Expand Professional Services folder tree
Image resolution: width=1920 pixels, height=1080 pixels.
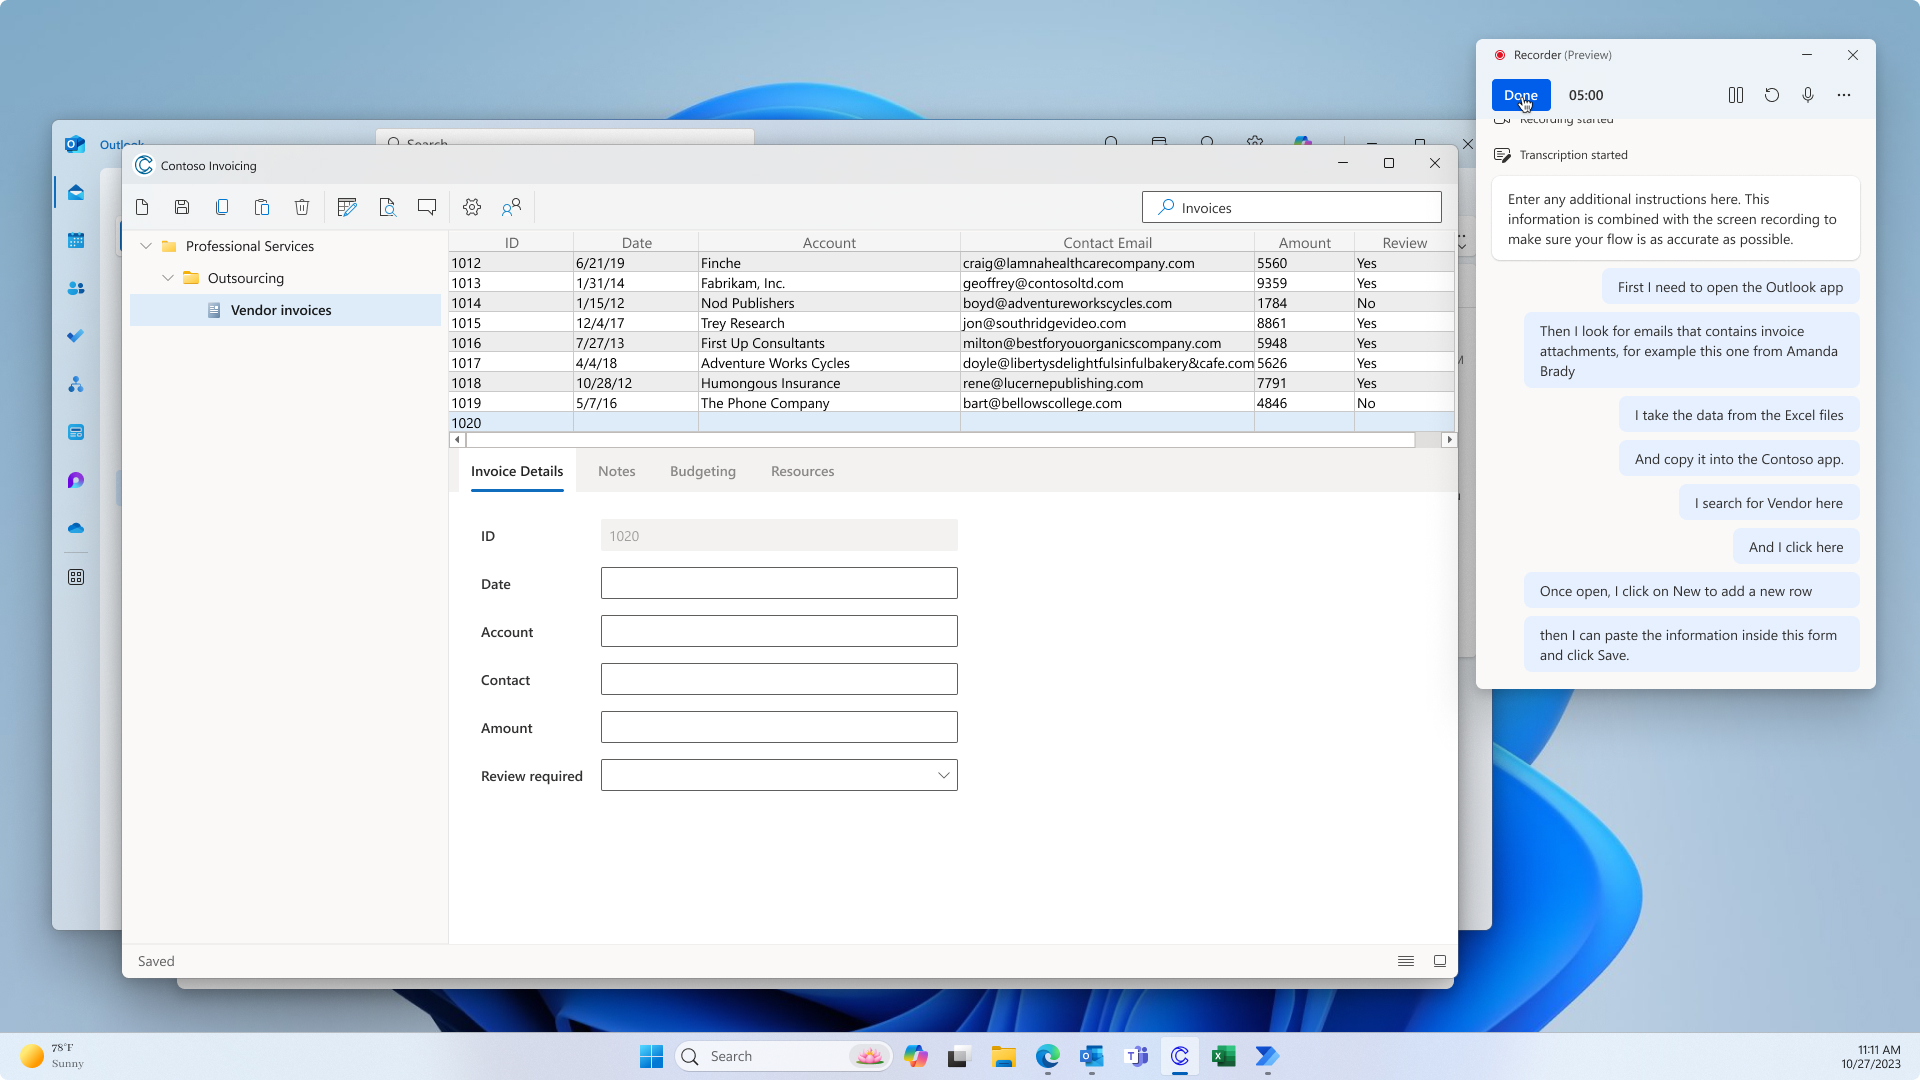coord(145,245)
